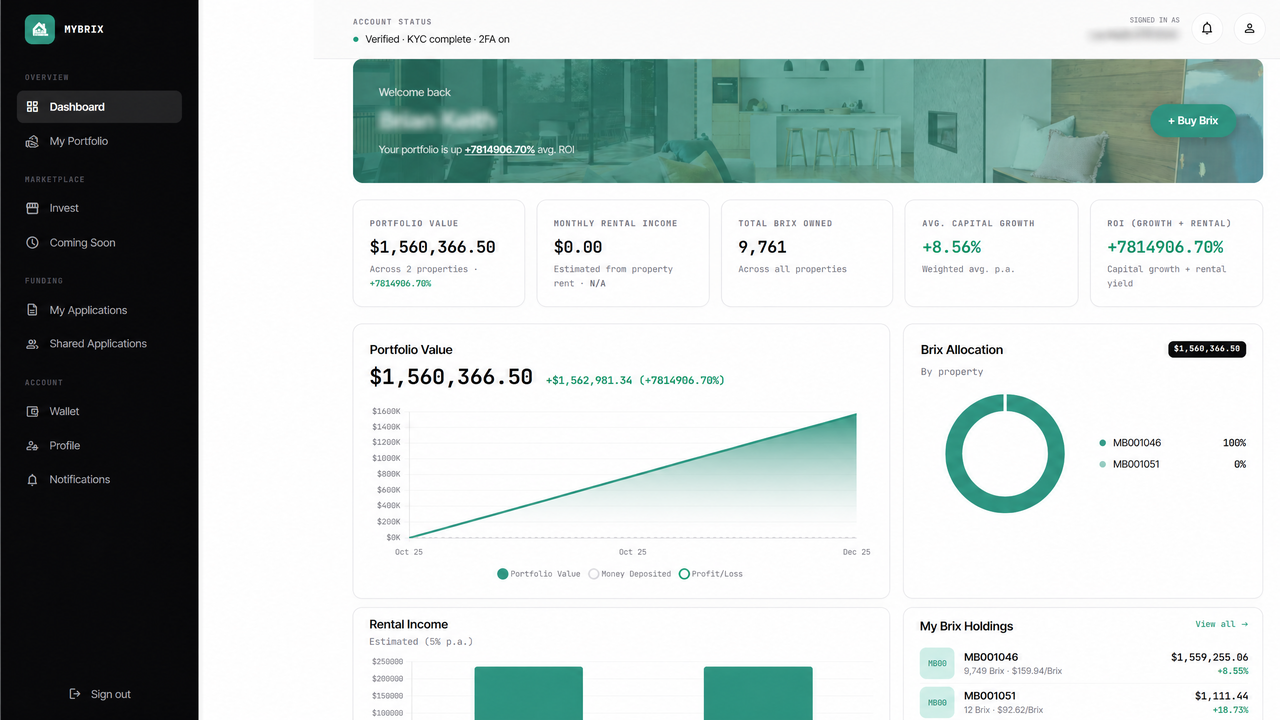Image resolution: width=1280 pixels, height=720 pixels.
Task: Click the black $1,560,366.50 allocation badge
Action: 1207,349
